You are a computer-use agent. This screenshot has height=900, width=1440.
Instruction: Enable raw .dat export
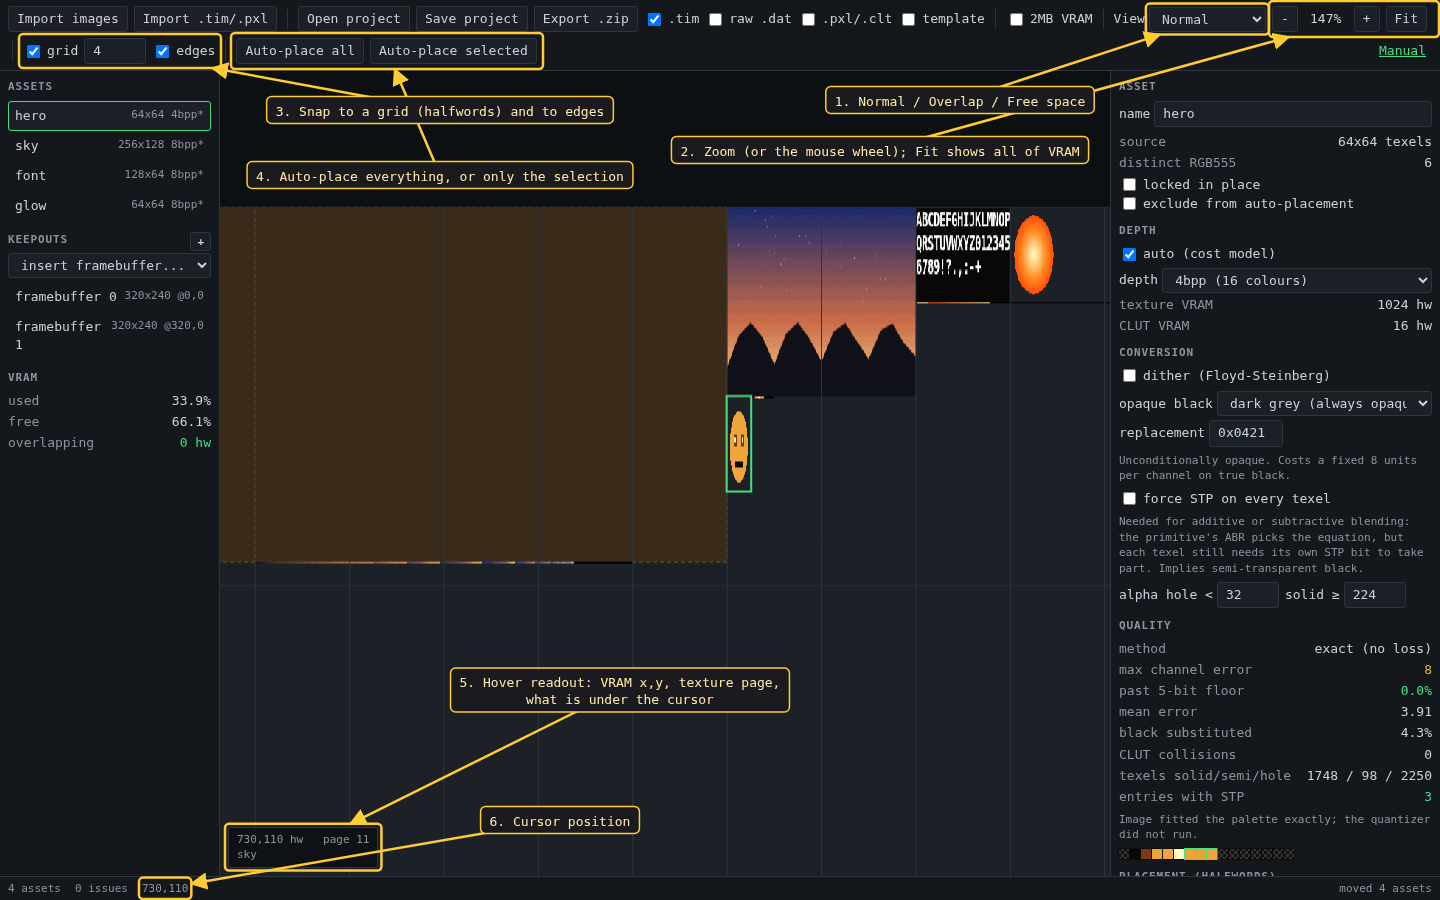(715, 19)
